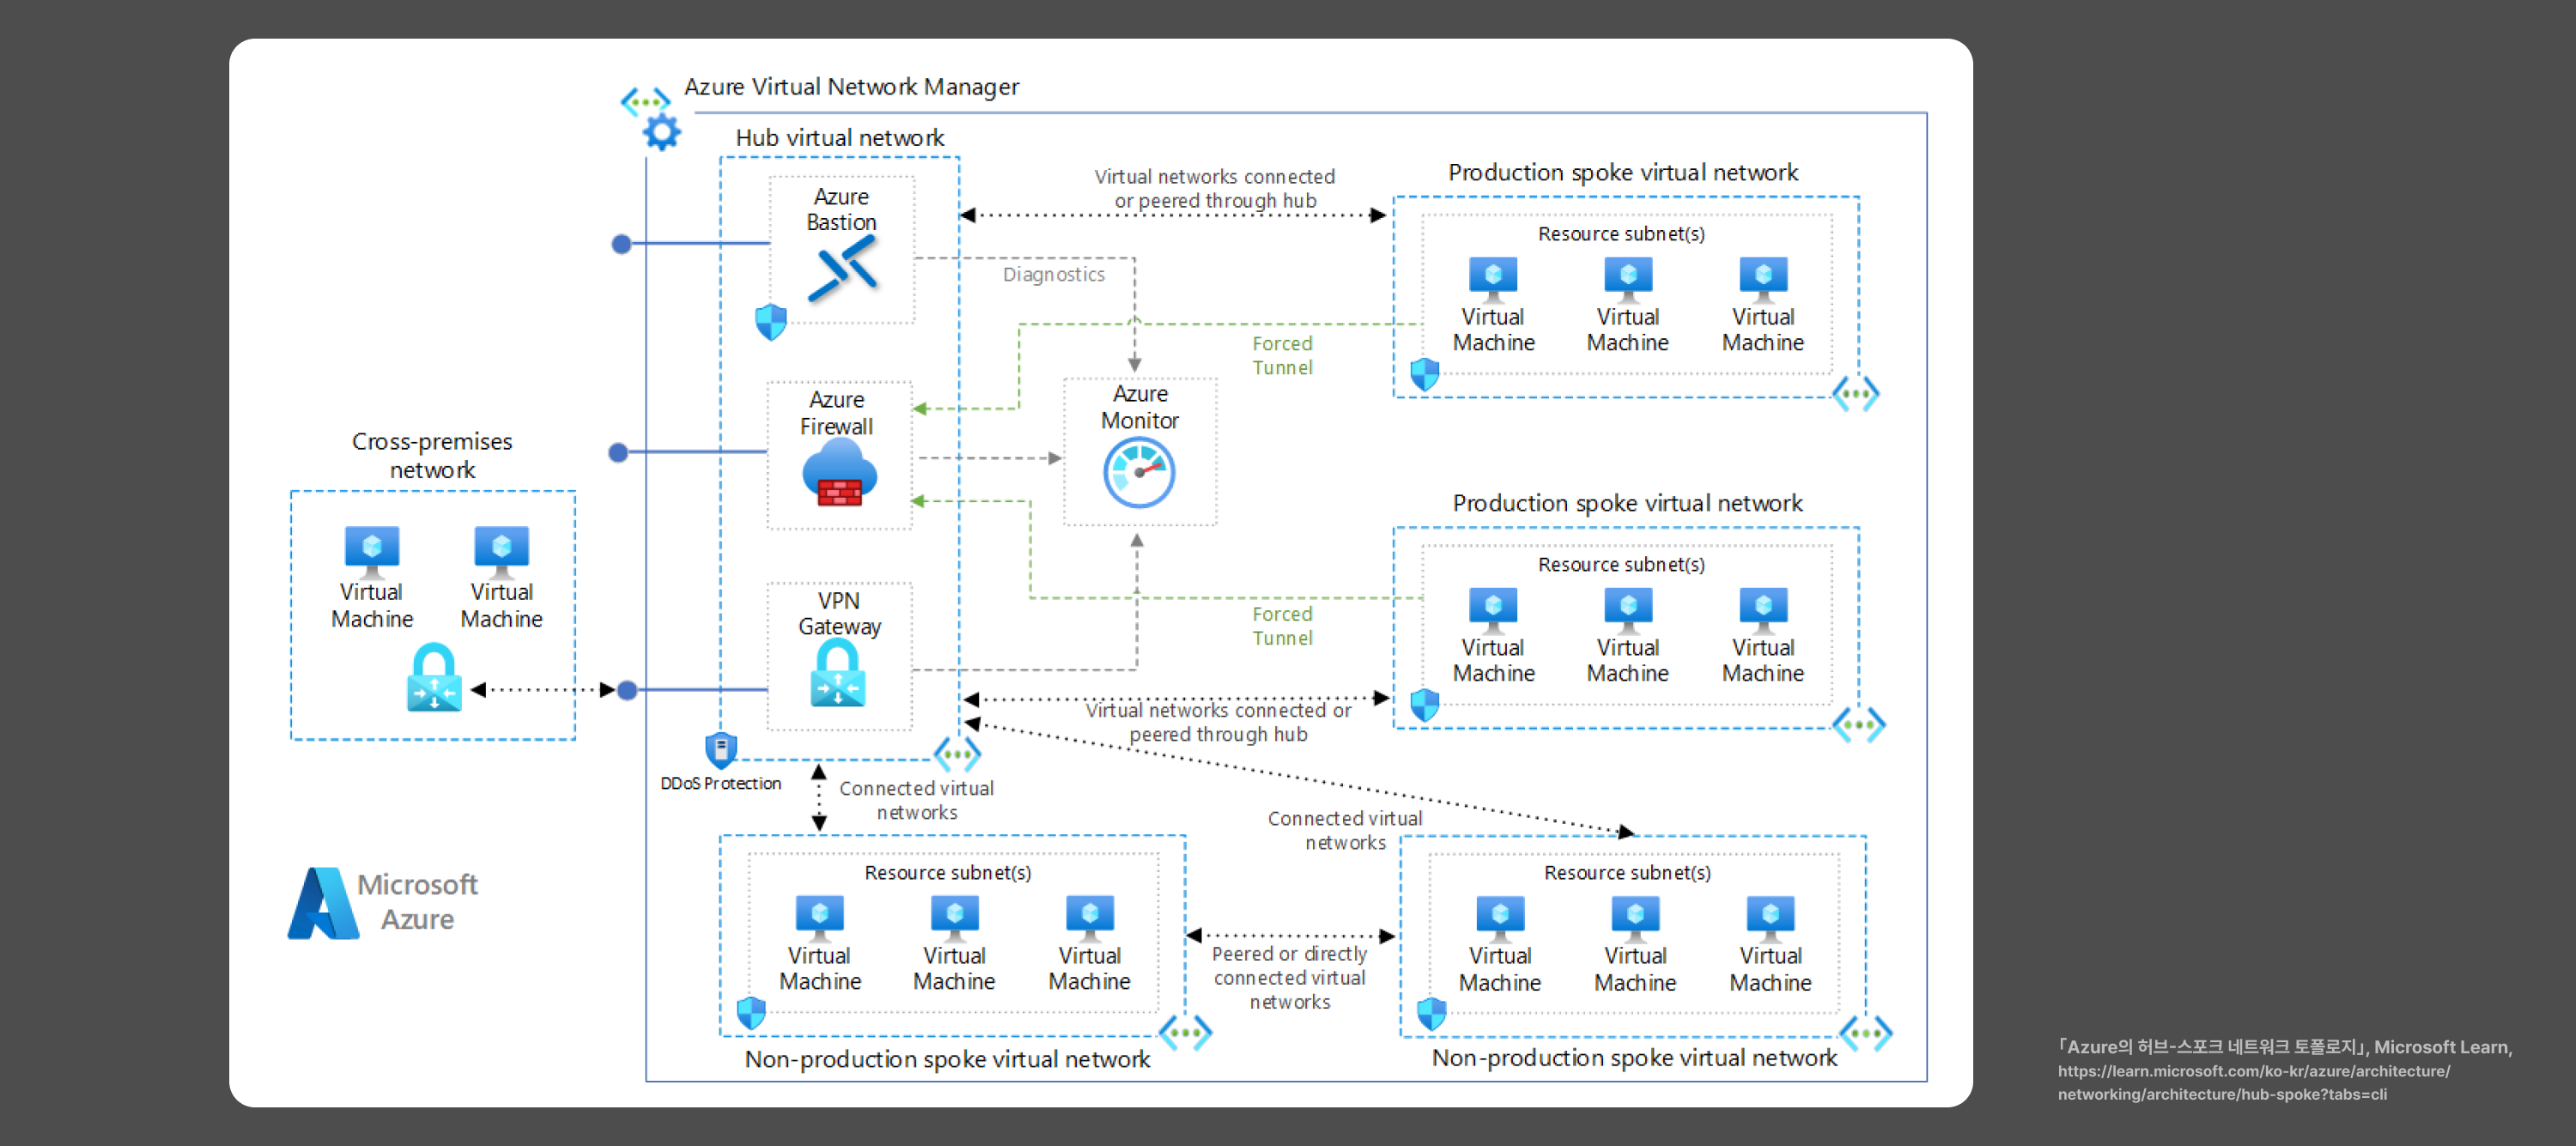
Task: Click the "VPN Gateway" text label
Action: pyautogui.click(x=840, y=613)
